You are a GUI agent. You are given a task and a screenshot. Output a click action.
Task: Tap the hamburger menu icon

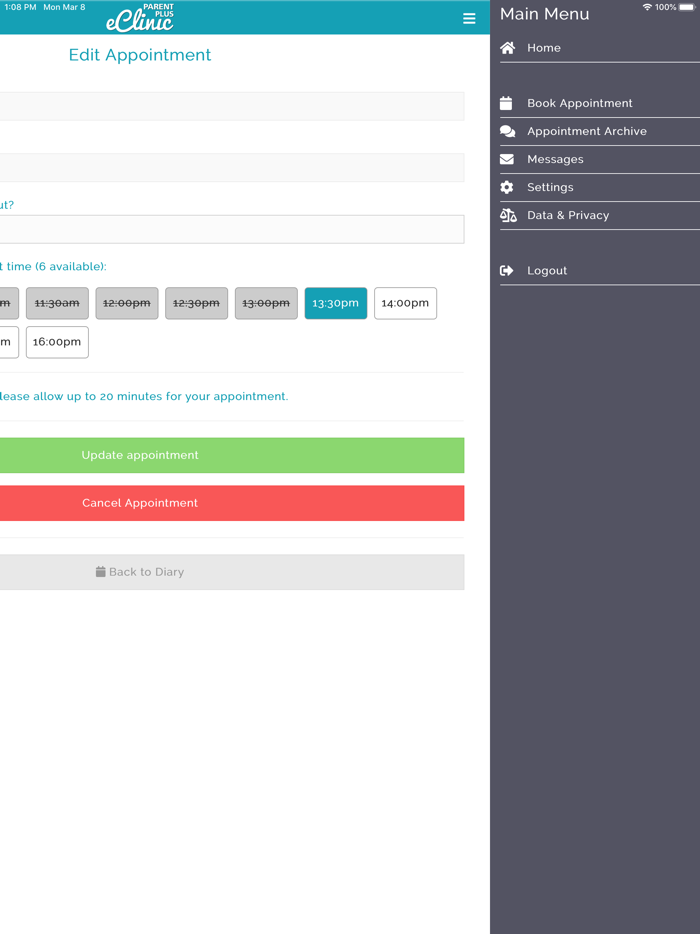[x=469, y=18]
